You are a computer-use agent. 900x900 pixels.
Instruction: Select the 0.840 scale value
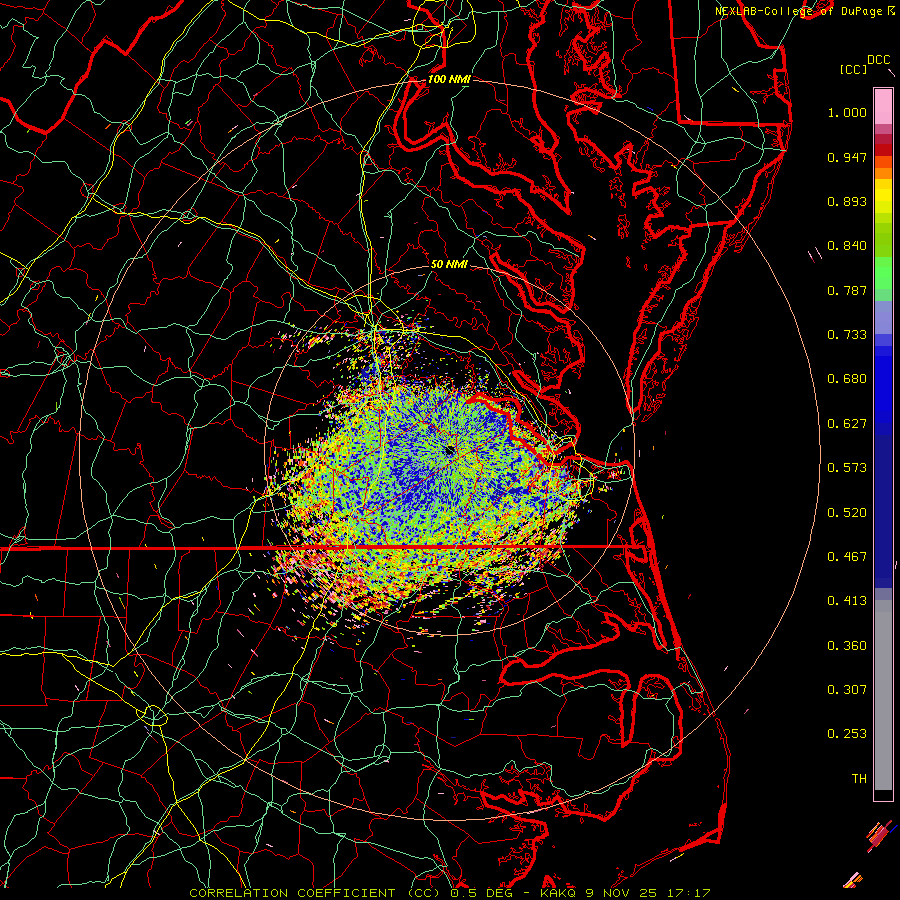coord(847,246)
